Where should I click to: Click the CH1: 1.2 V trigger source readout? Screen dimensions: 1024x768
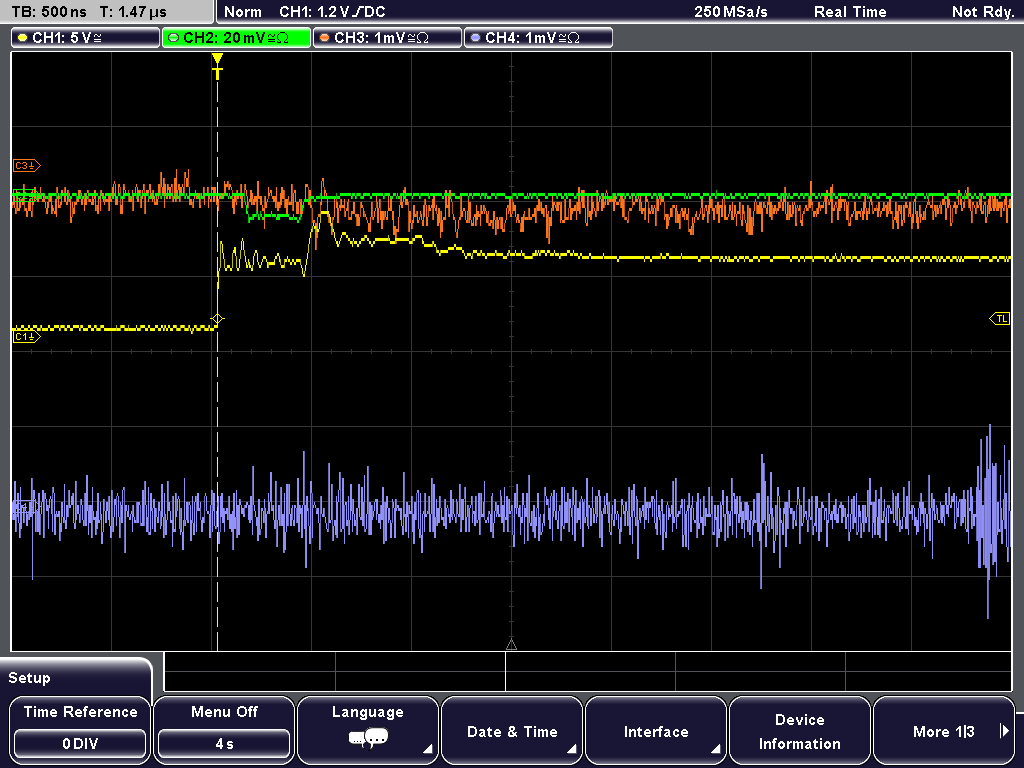332,12
